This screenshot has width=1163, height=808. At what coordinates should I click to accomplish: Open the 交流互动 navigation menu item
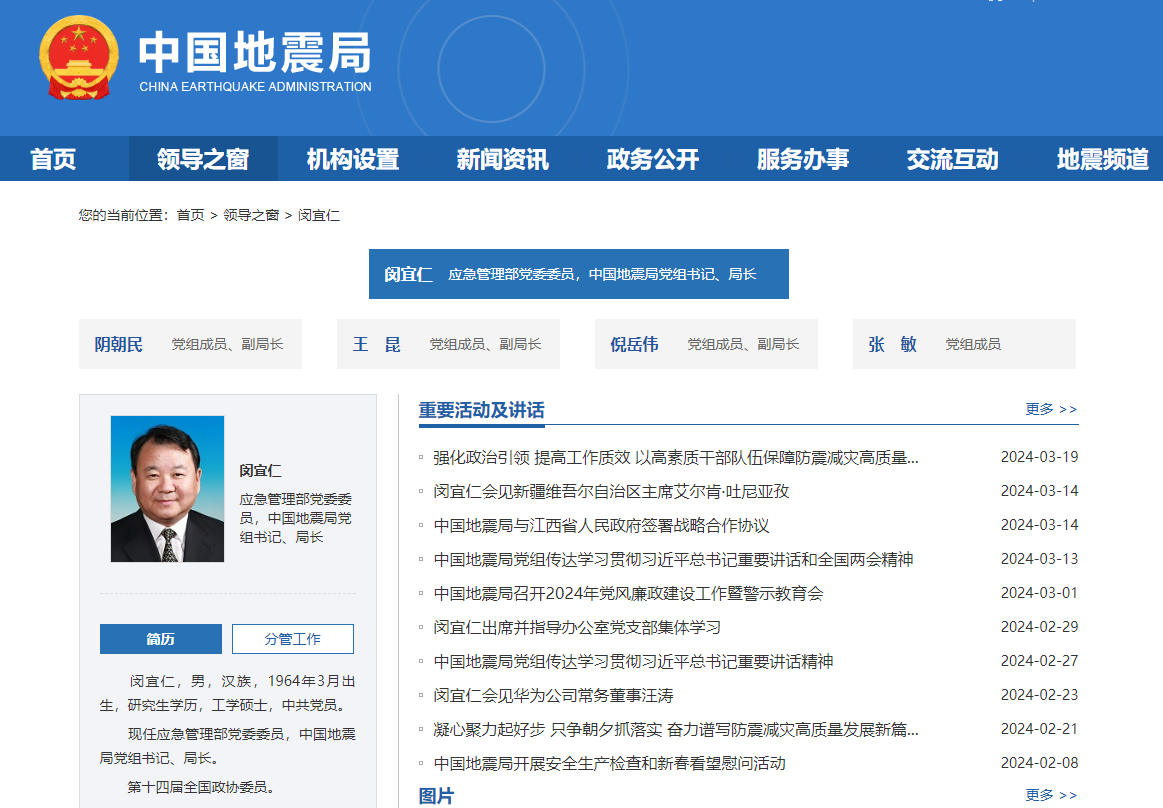[952, 159]
